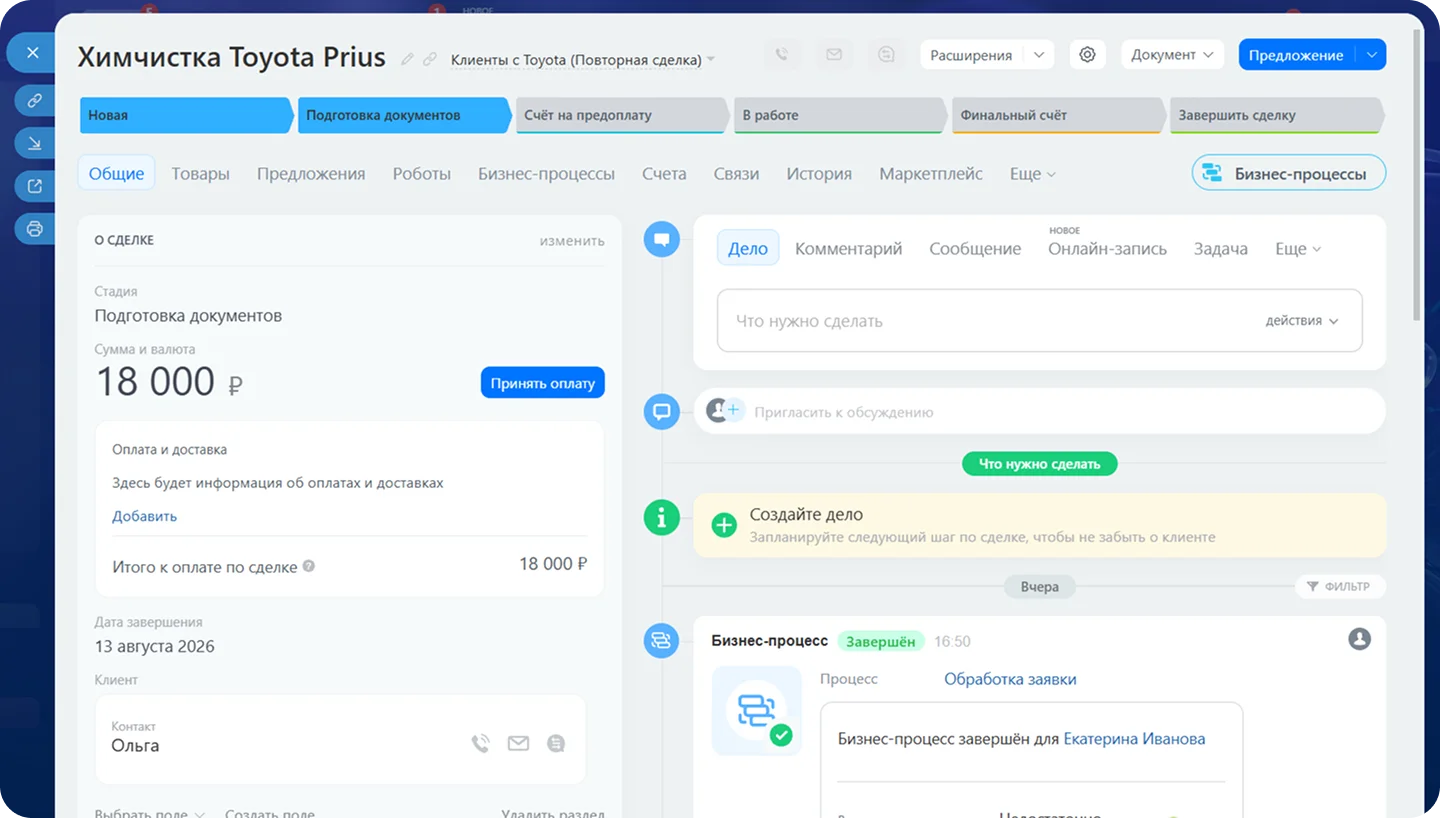Call contact Ольга using the phone icon
1440x818 pixels.
coord(481,743)
